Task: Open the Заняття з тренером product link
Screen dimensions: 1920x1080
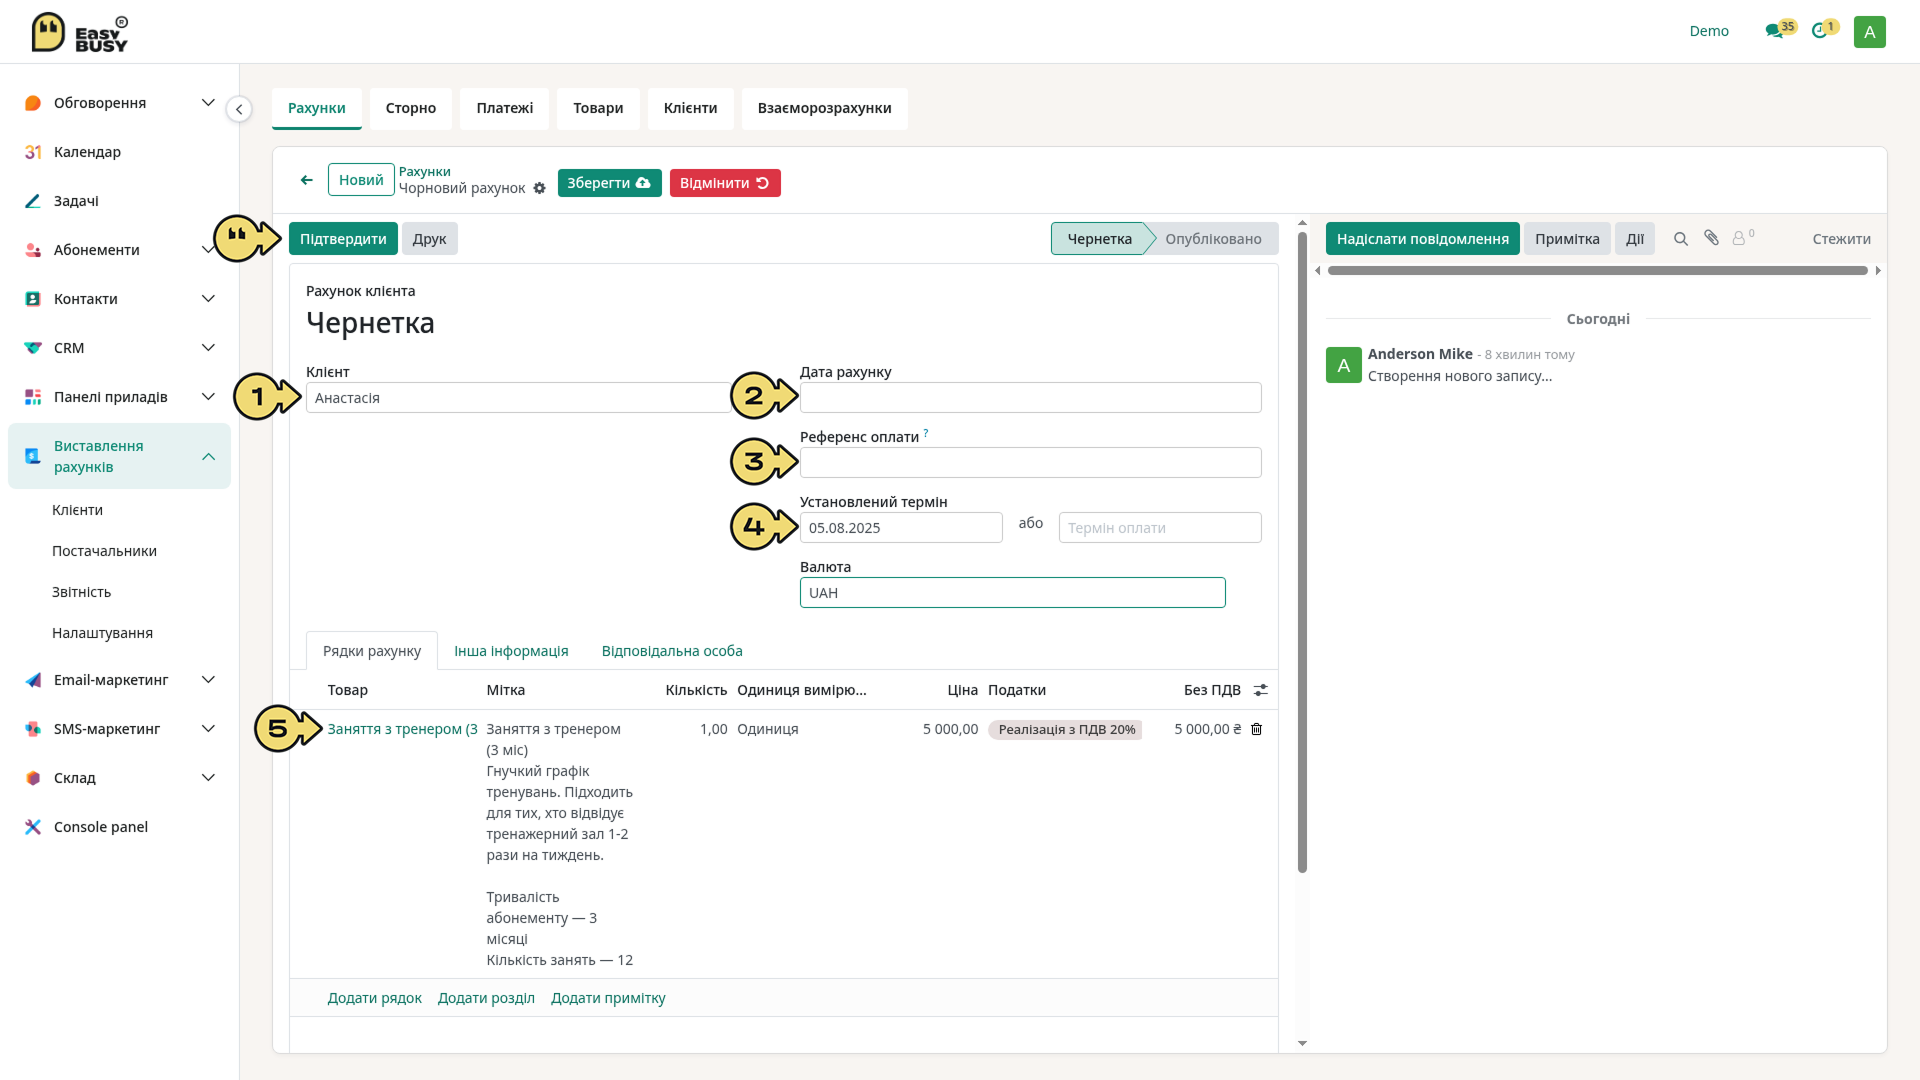Action: point(402,729)
